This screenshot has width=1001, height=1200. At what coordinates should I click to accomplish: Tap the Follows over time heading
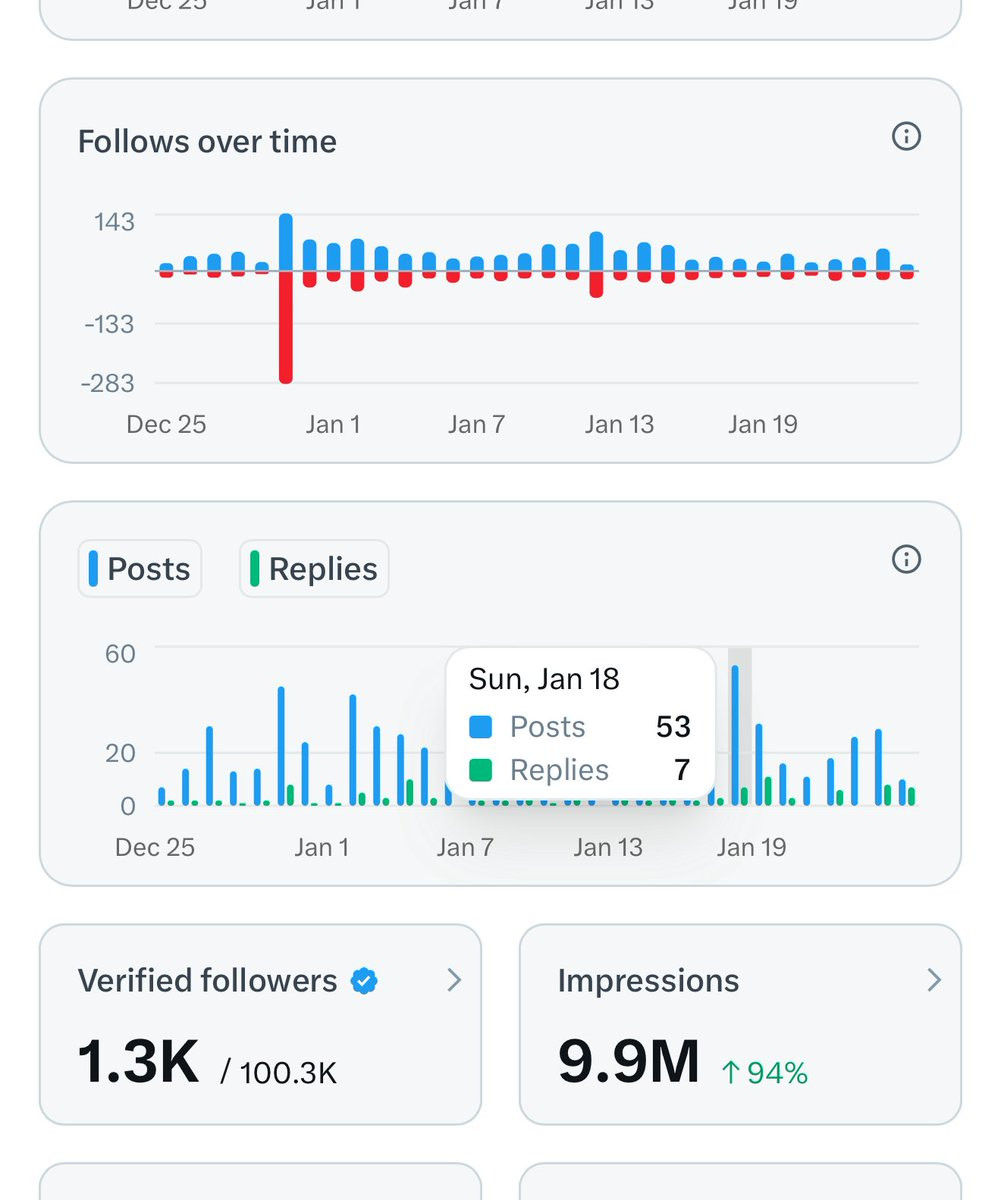pos(207,142)
